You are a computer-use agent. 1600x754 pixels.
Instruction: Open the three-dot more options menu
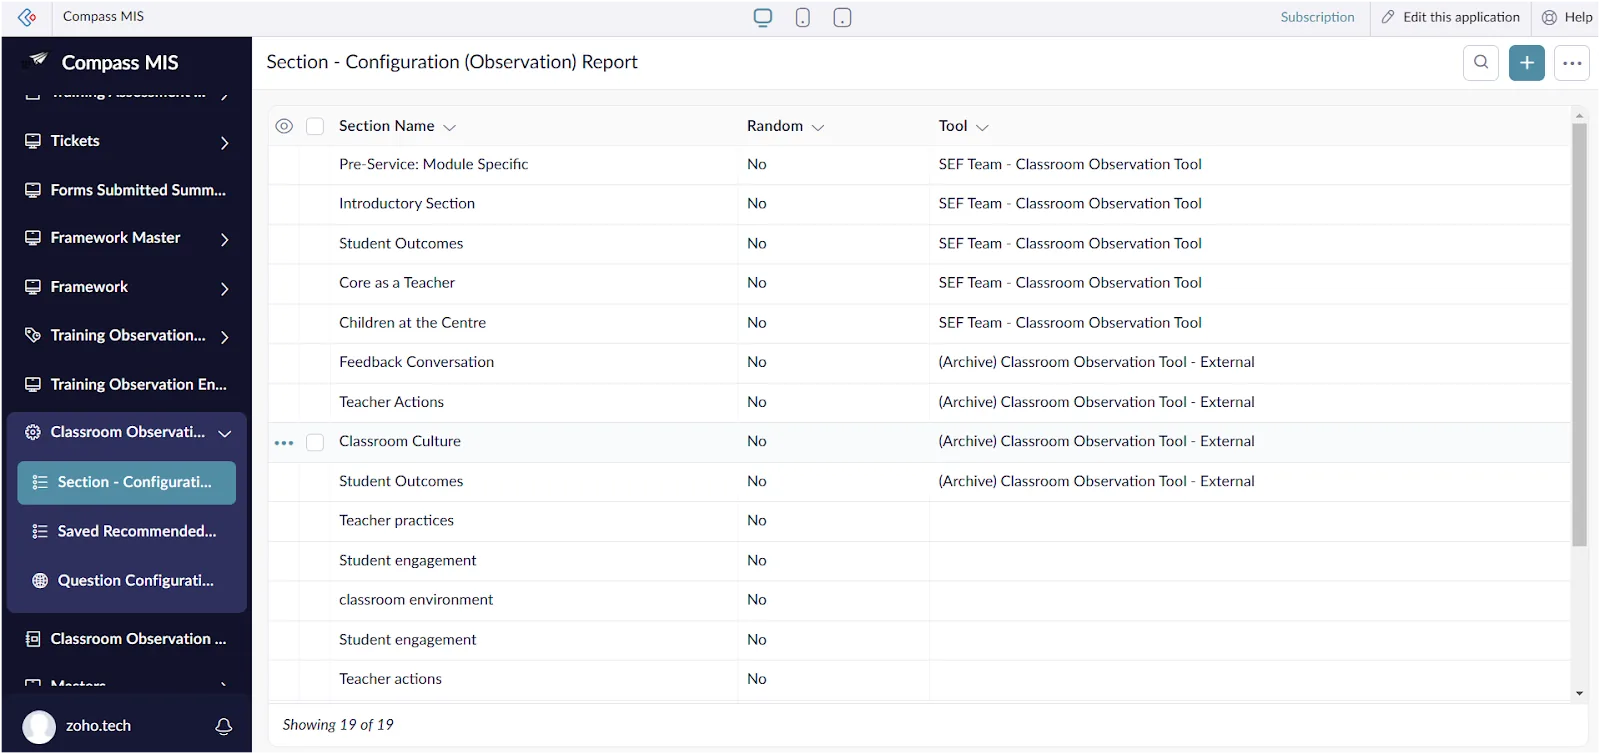pos(1572,62)
